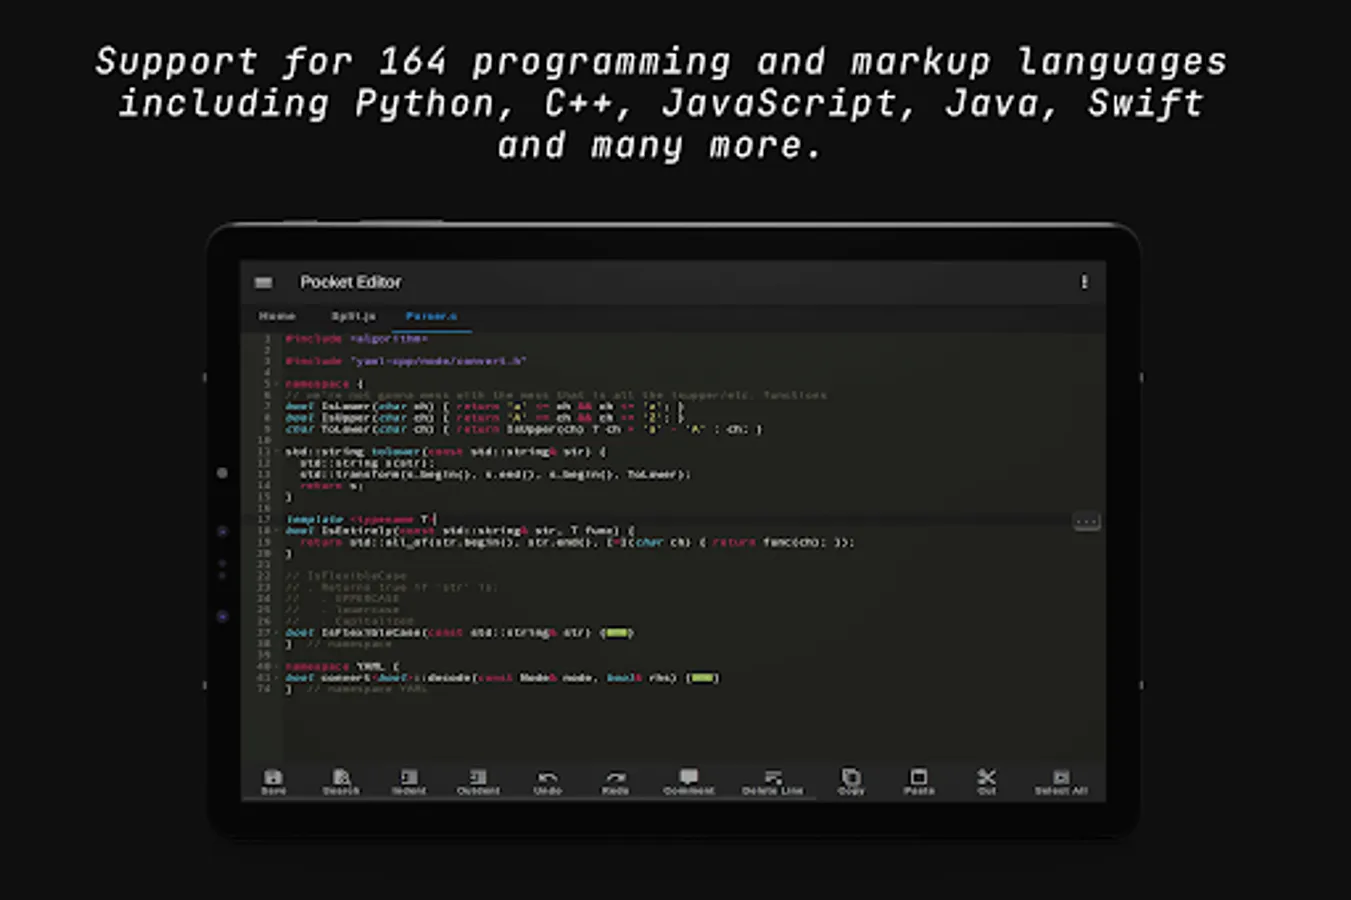Collapse the fold arrow at line 11
This screenshot has width=1351, height=900.
coord(277,452)
